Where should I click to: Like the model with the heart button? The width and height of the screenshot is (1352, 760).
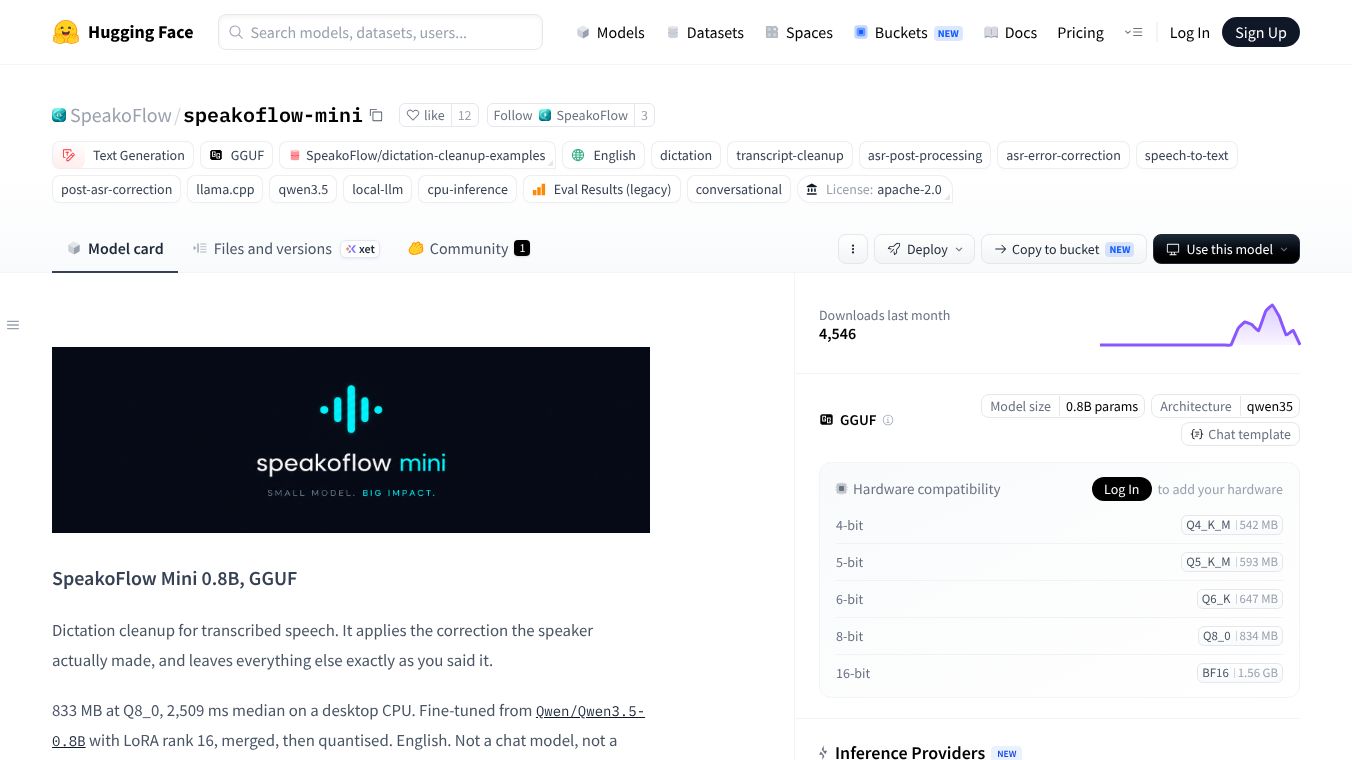[425, 115]
